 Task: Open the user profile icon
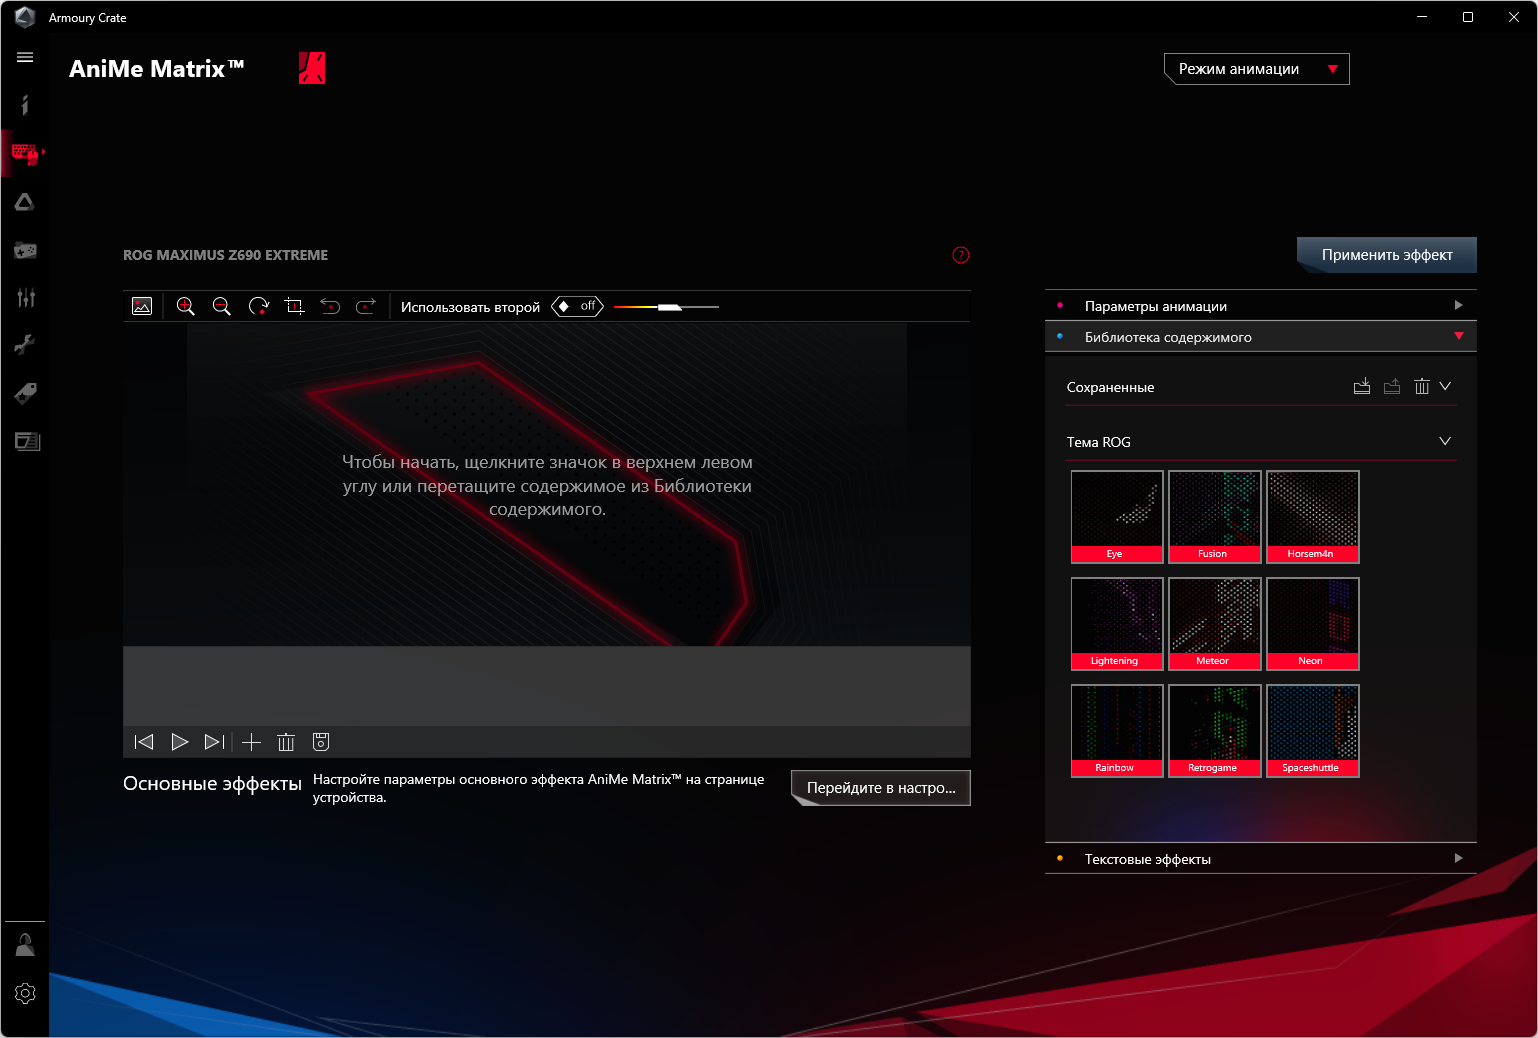click(x=25, y=945)
